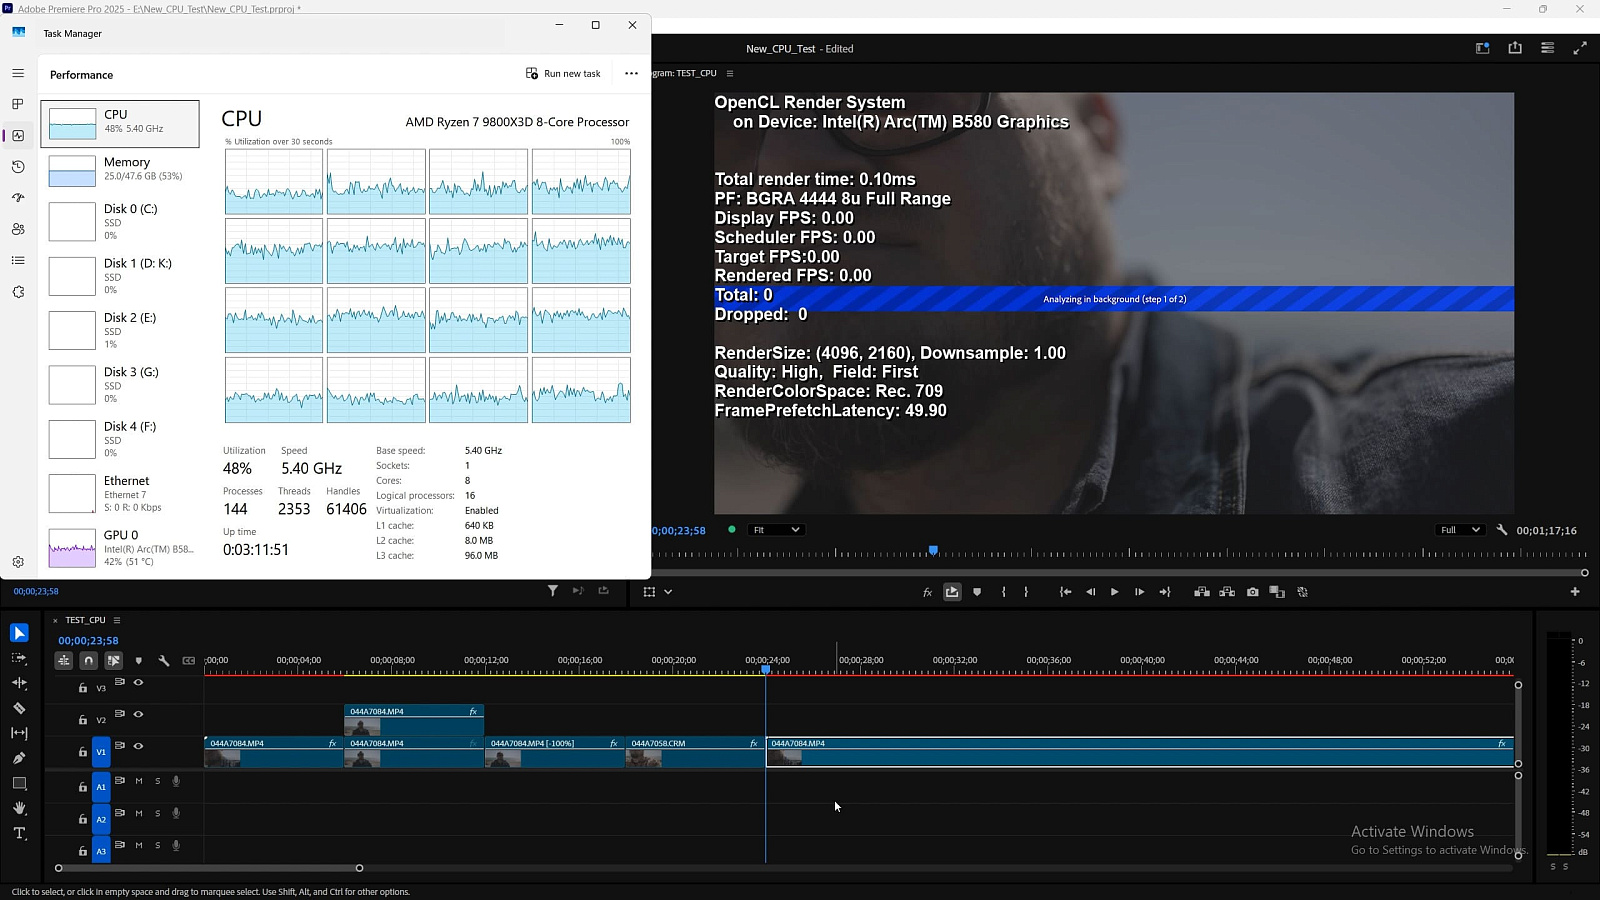Solo audio track A2
The image size is (1600, 900).
(157, 813)
